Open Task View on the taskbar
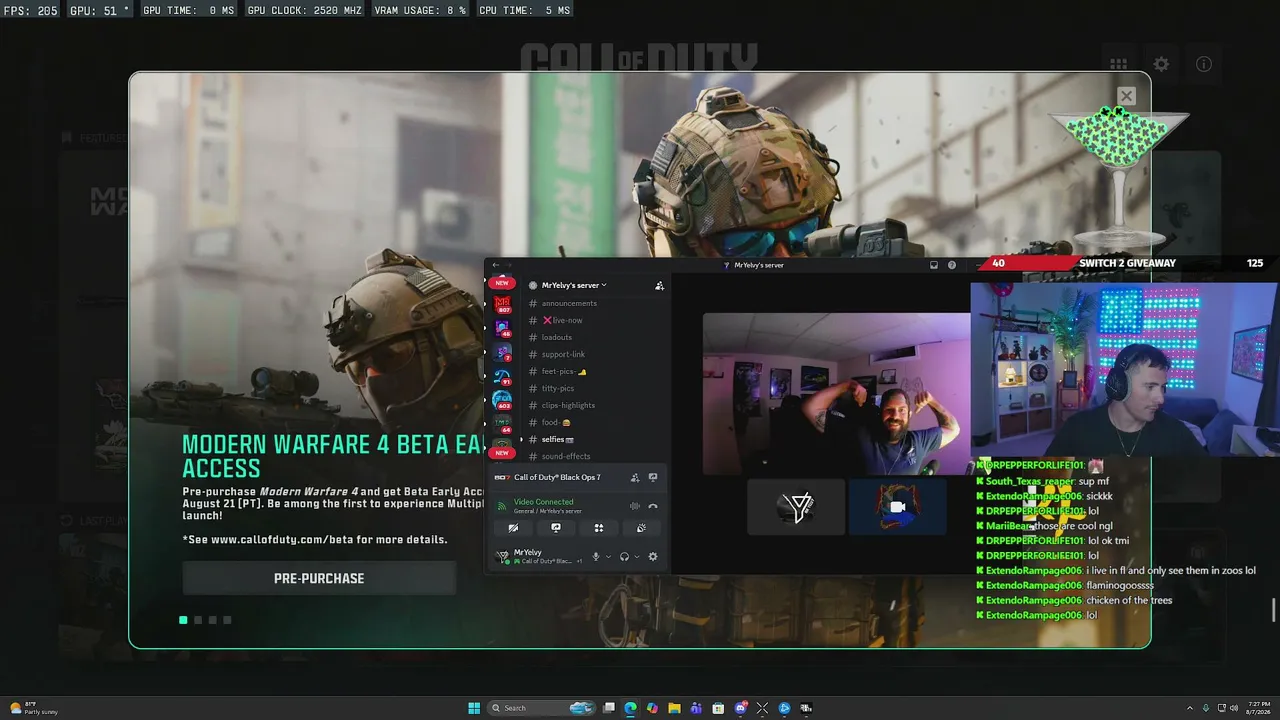The image size is (1280, 720). pos(608,708)
